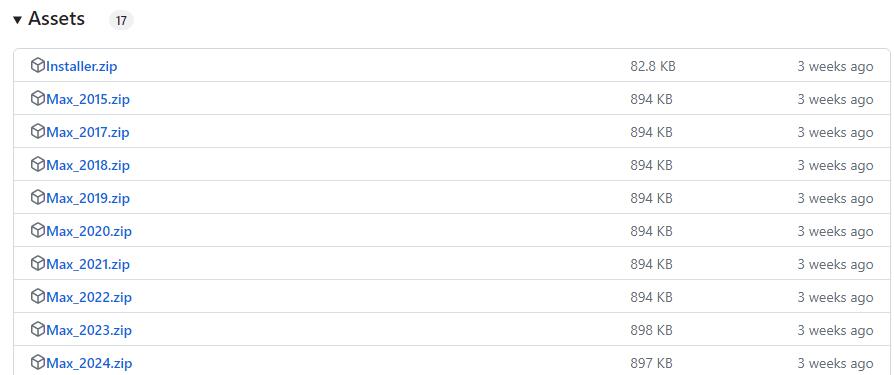Download Installer.zip asset

point(82,67)
